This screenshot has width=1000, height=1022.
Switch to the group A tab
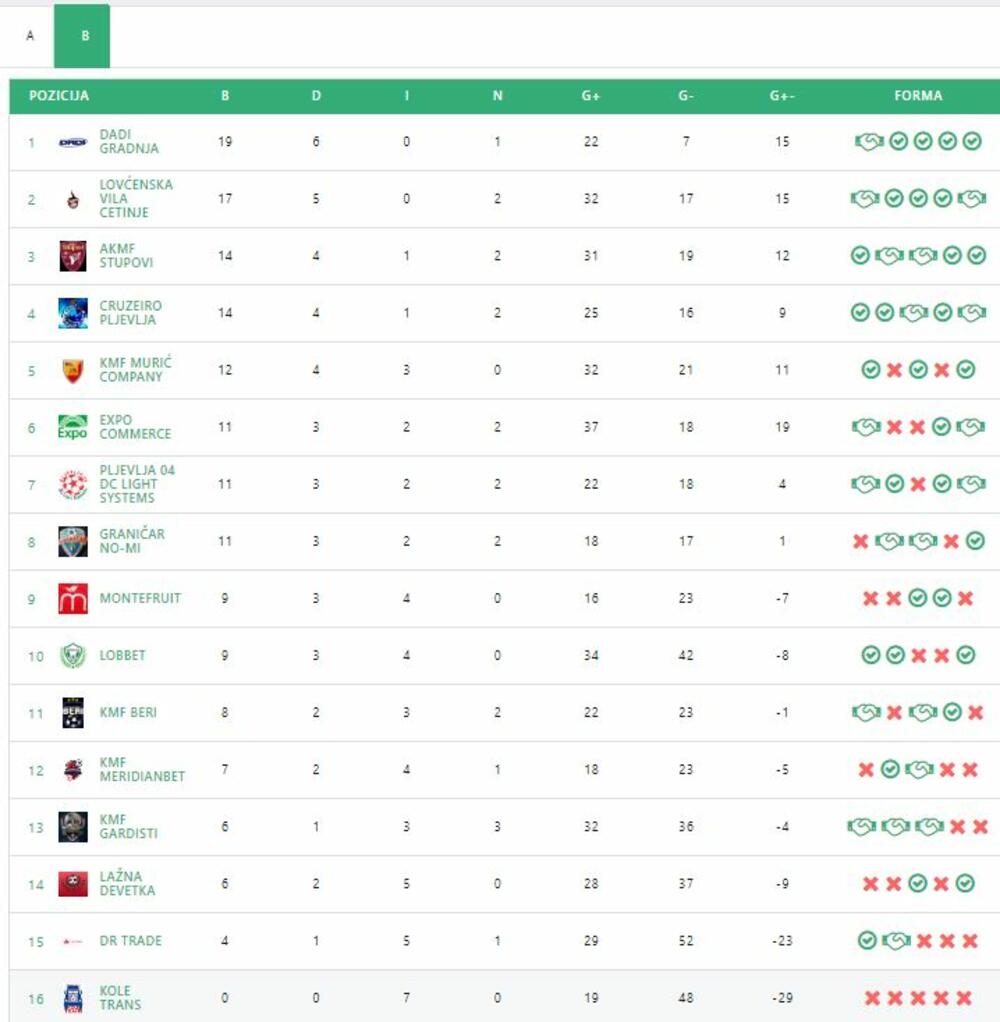(30, 36)
